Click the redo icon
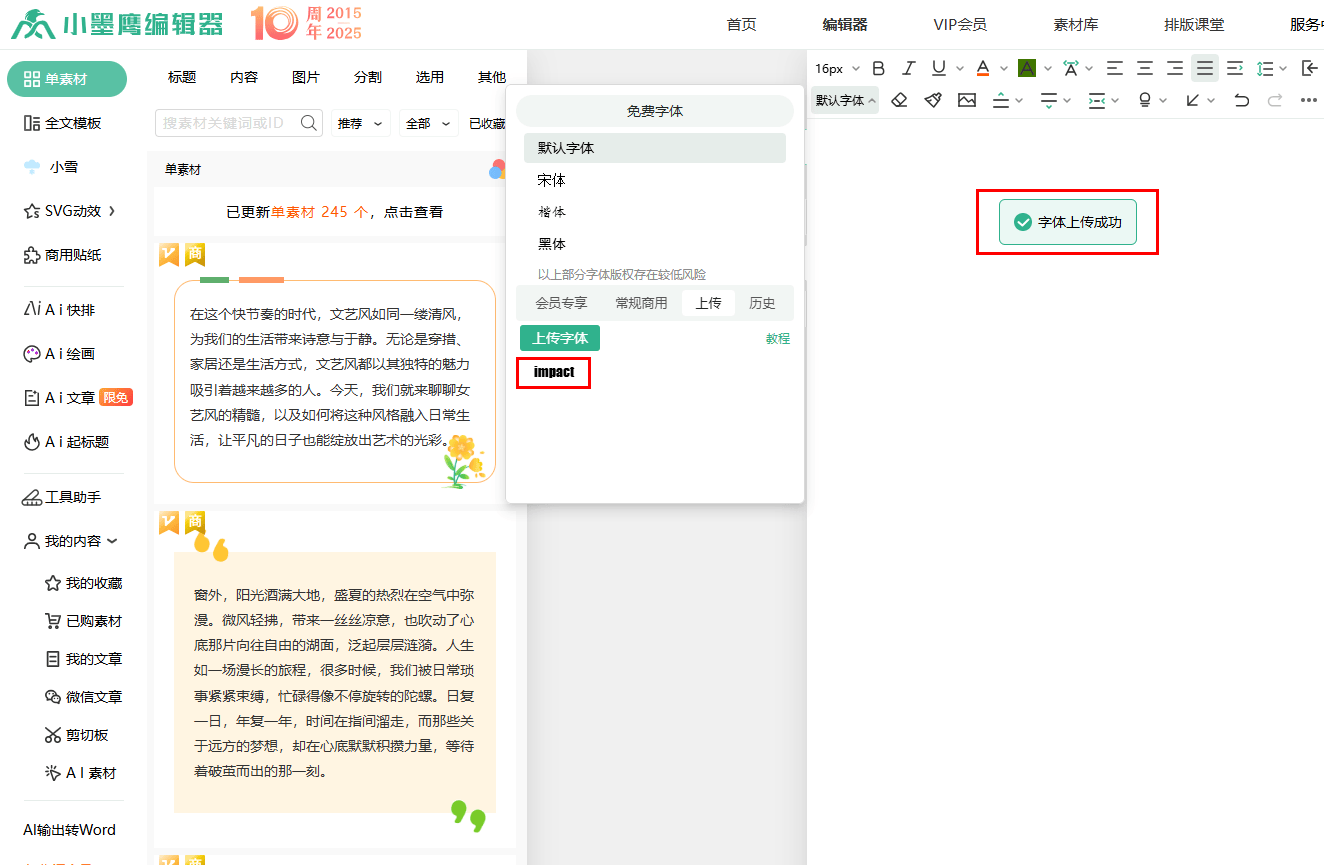1324x865 pixels. pos(1274,100)
